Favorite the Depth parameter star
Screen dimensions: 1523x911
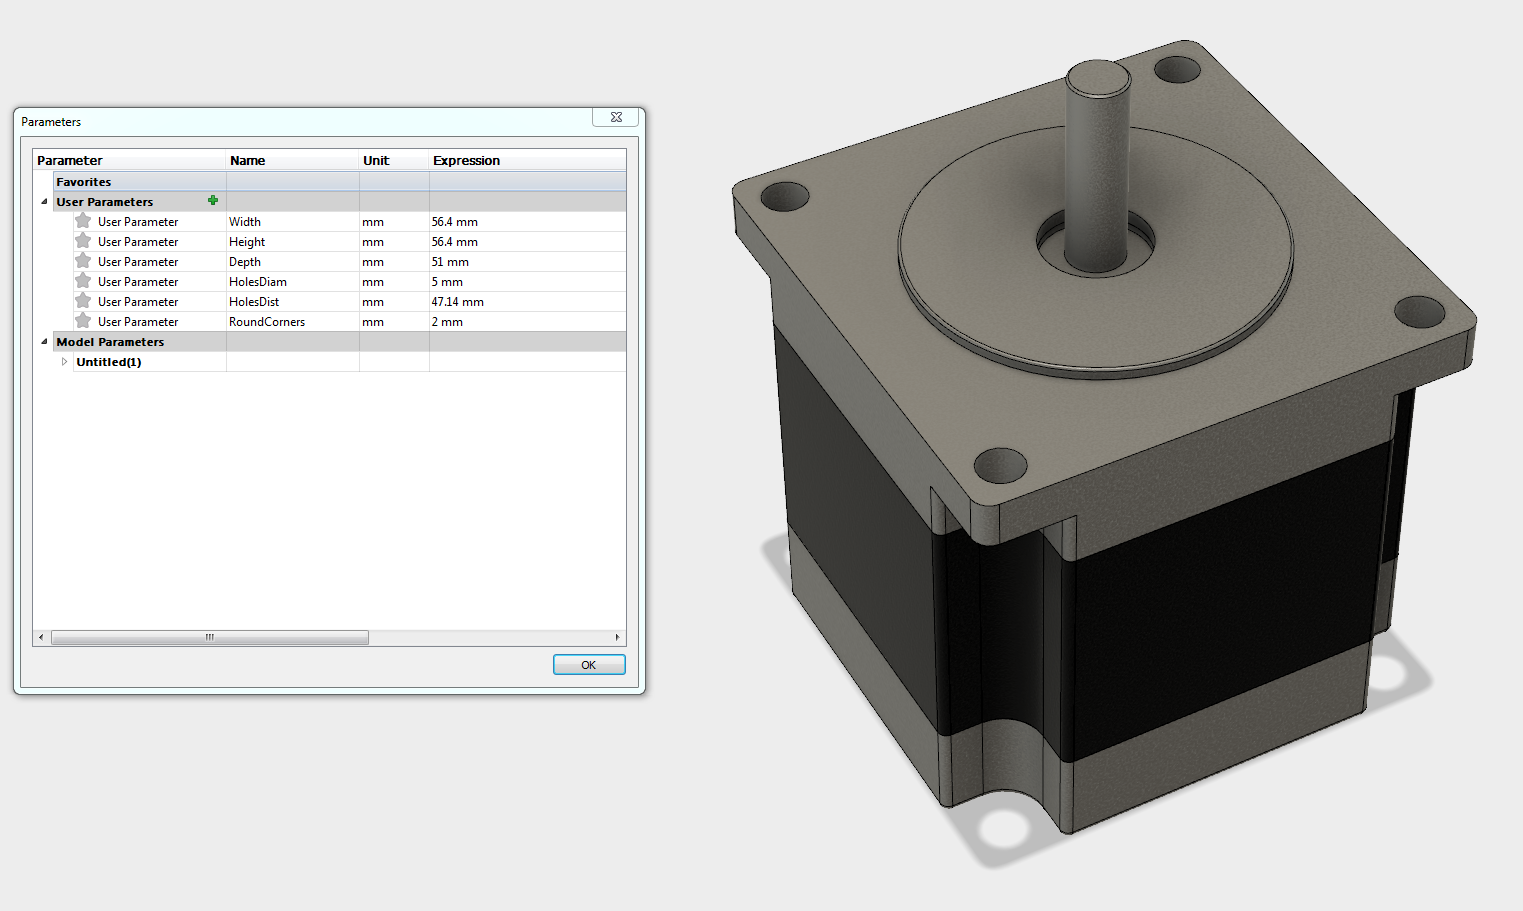(x=83, y=261)
